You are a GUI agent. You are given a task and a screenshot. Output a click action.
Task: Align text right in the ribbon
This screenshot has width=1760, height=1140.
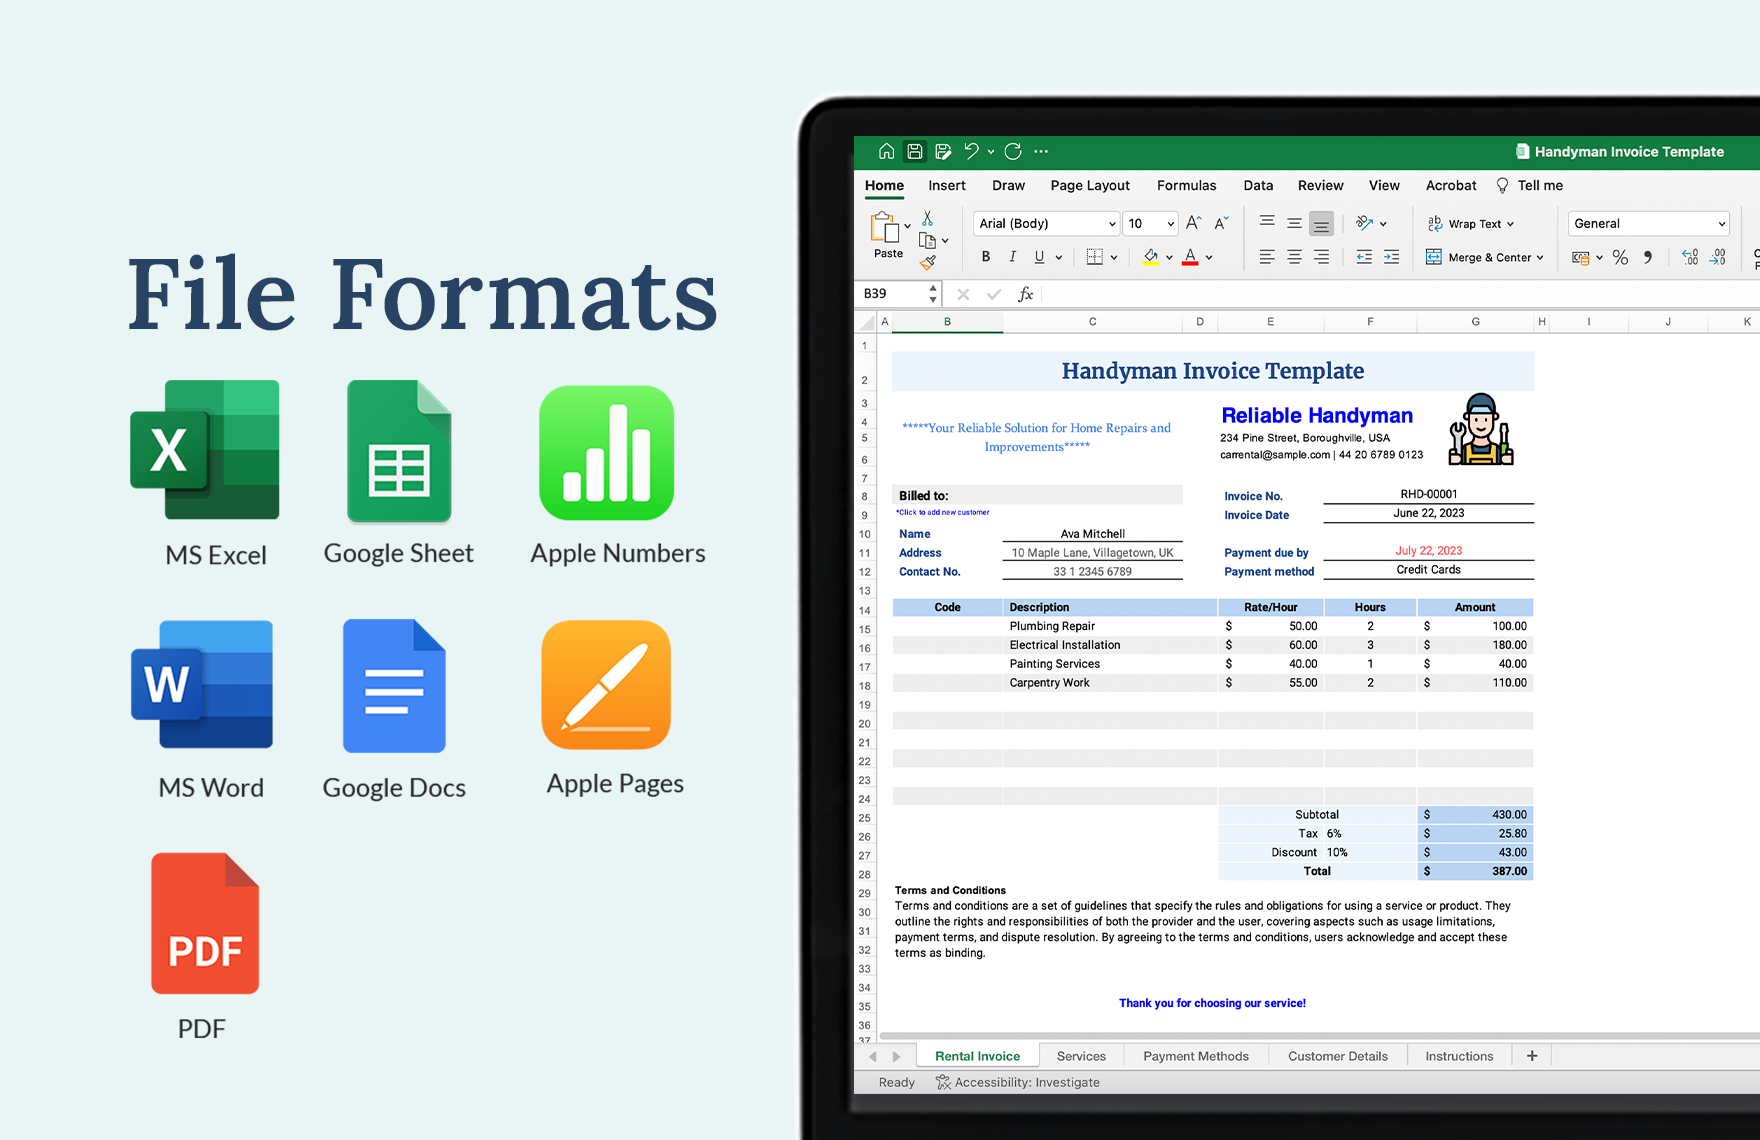pos(1321,257)
